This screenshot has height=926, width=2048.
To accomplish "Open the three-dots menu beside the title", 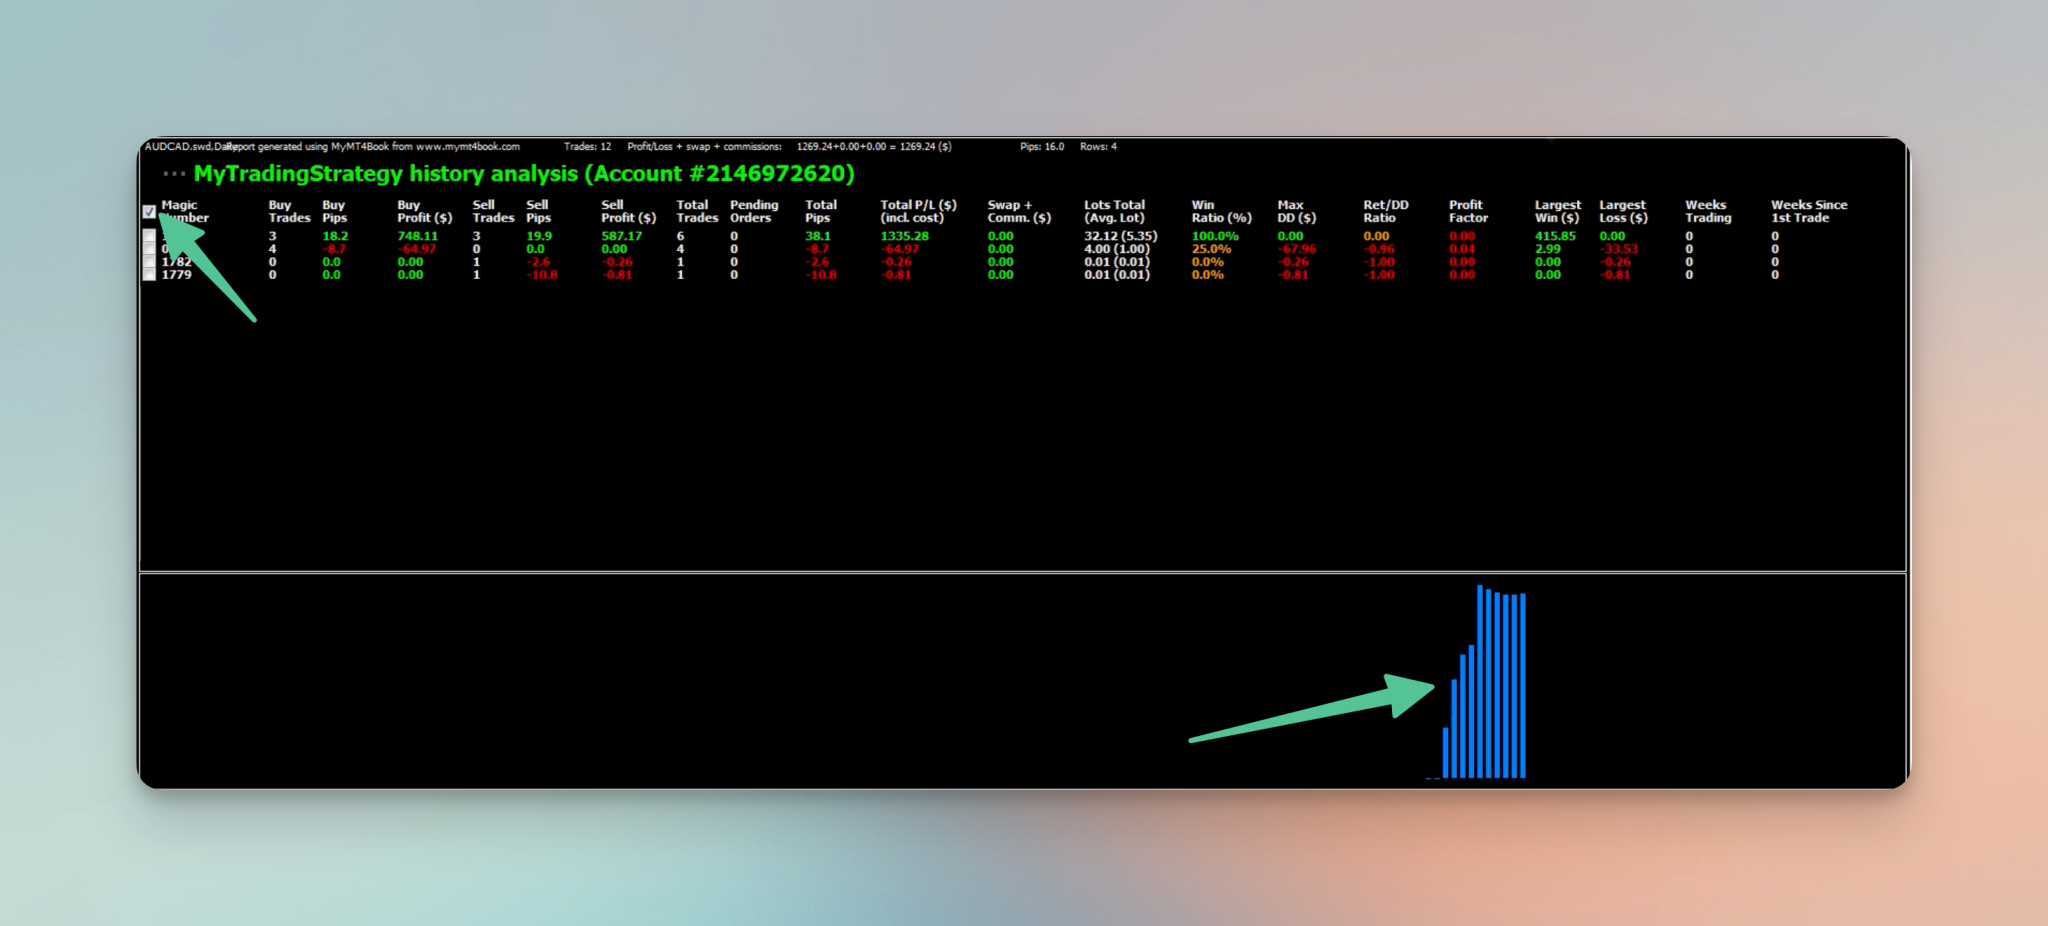I will tap(174, 174).
